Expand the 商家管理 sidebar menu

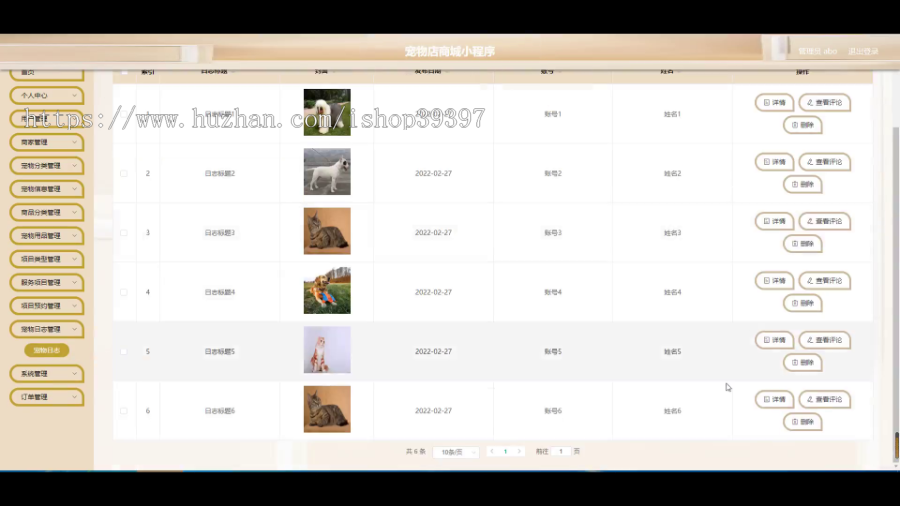pos(46,142)
